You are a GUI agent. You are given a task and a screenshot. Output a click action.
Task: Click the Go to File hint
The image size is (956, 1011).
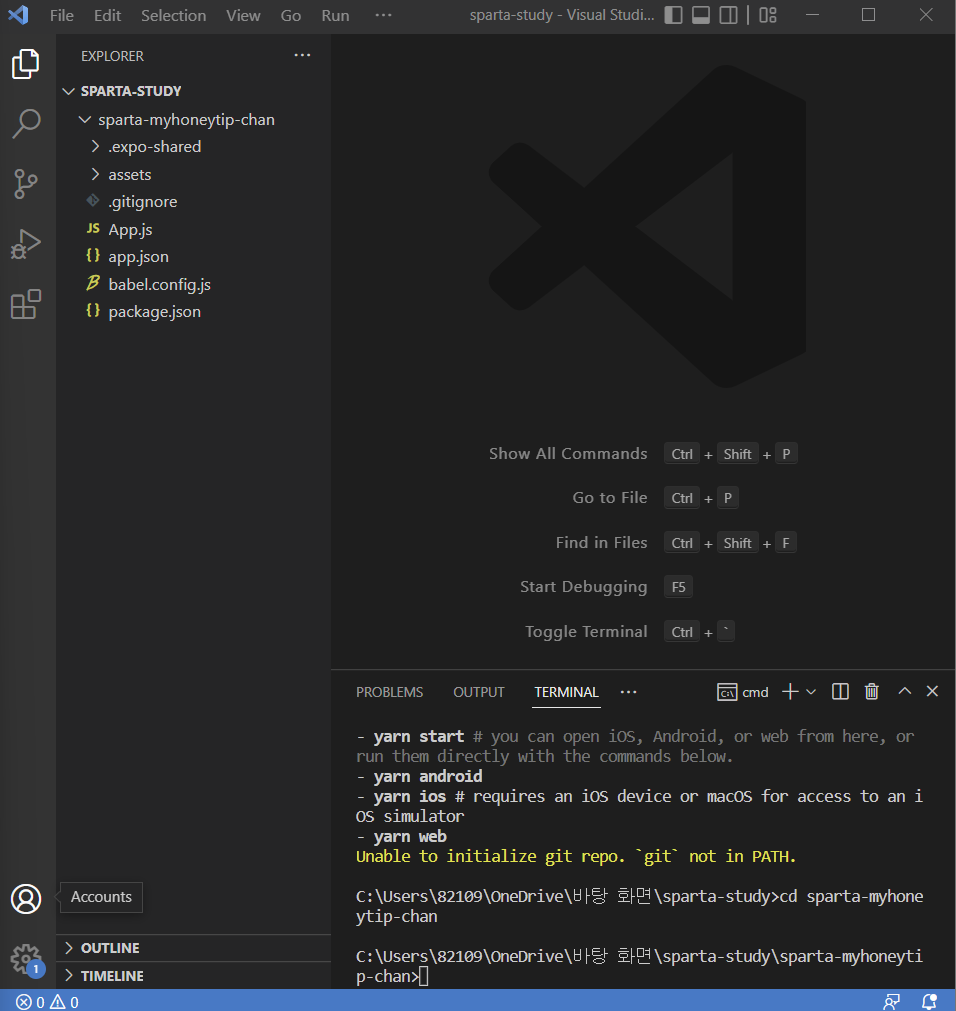point(610,498)
